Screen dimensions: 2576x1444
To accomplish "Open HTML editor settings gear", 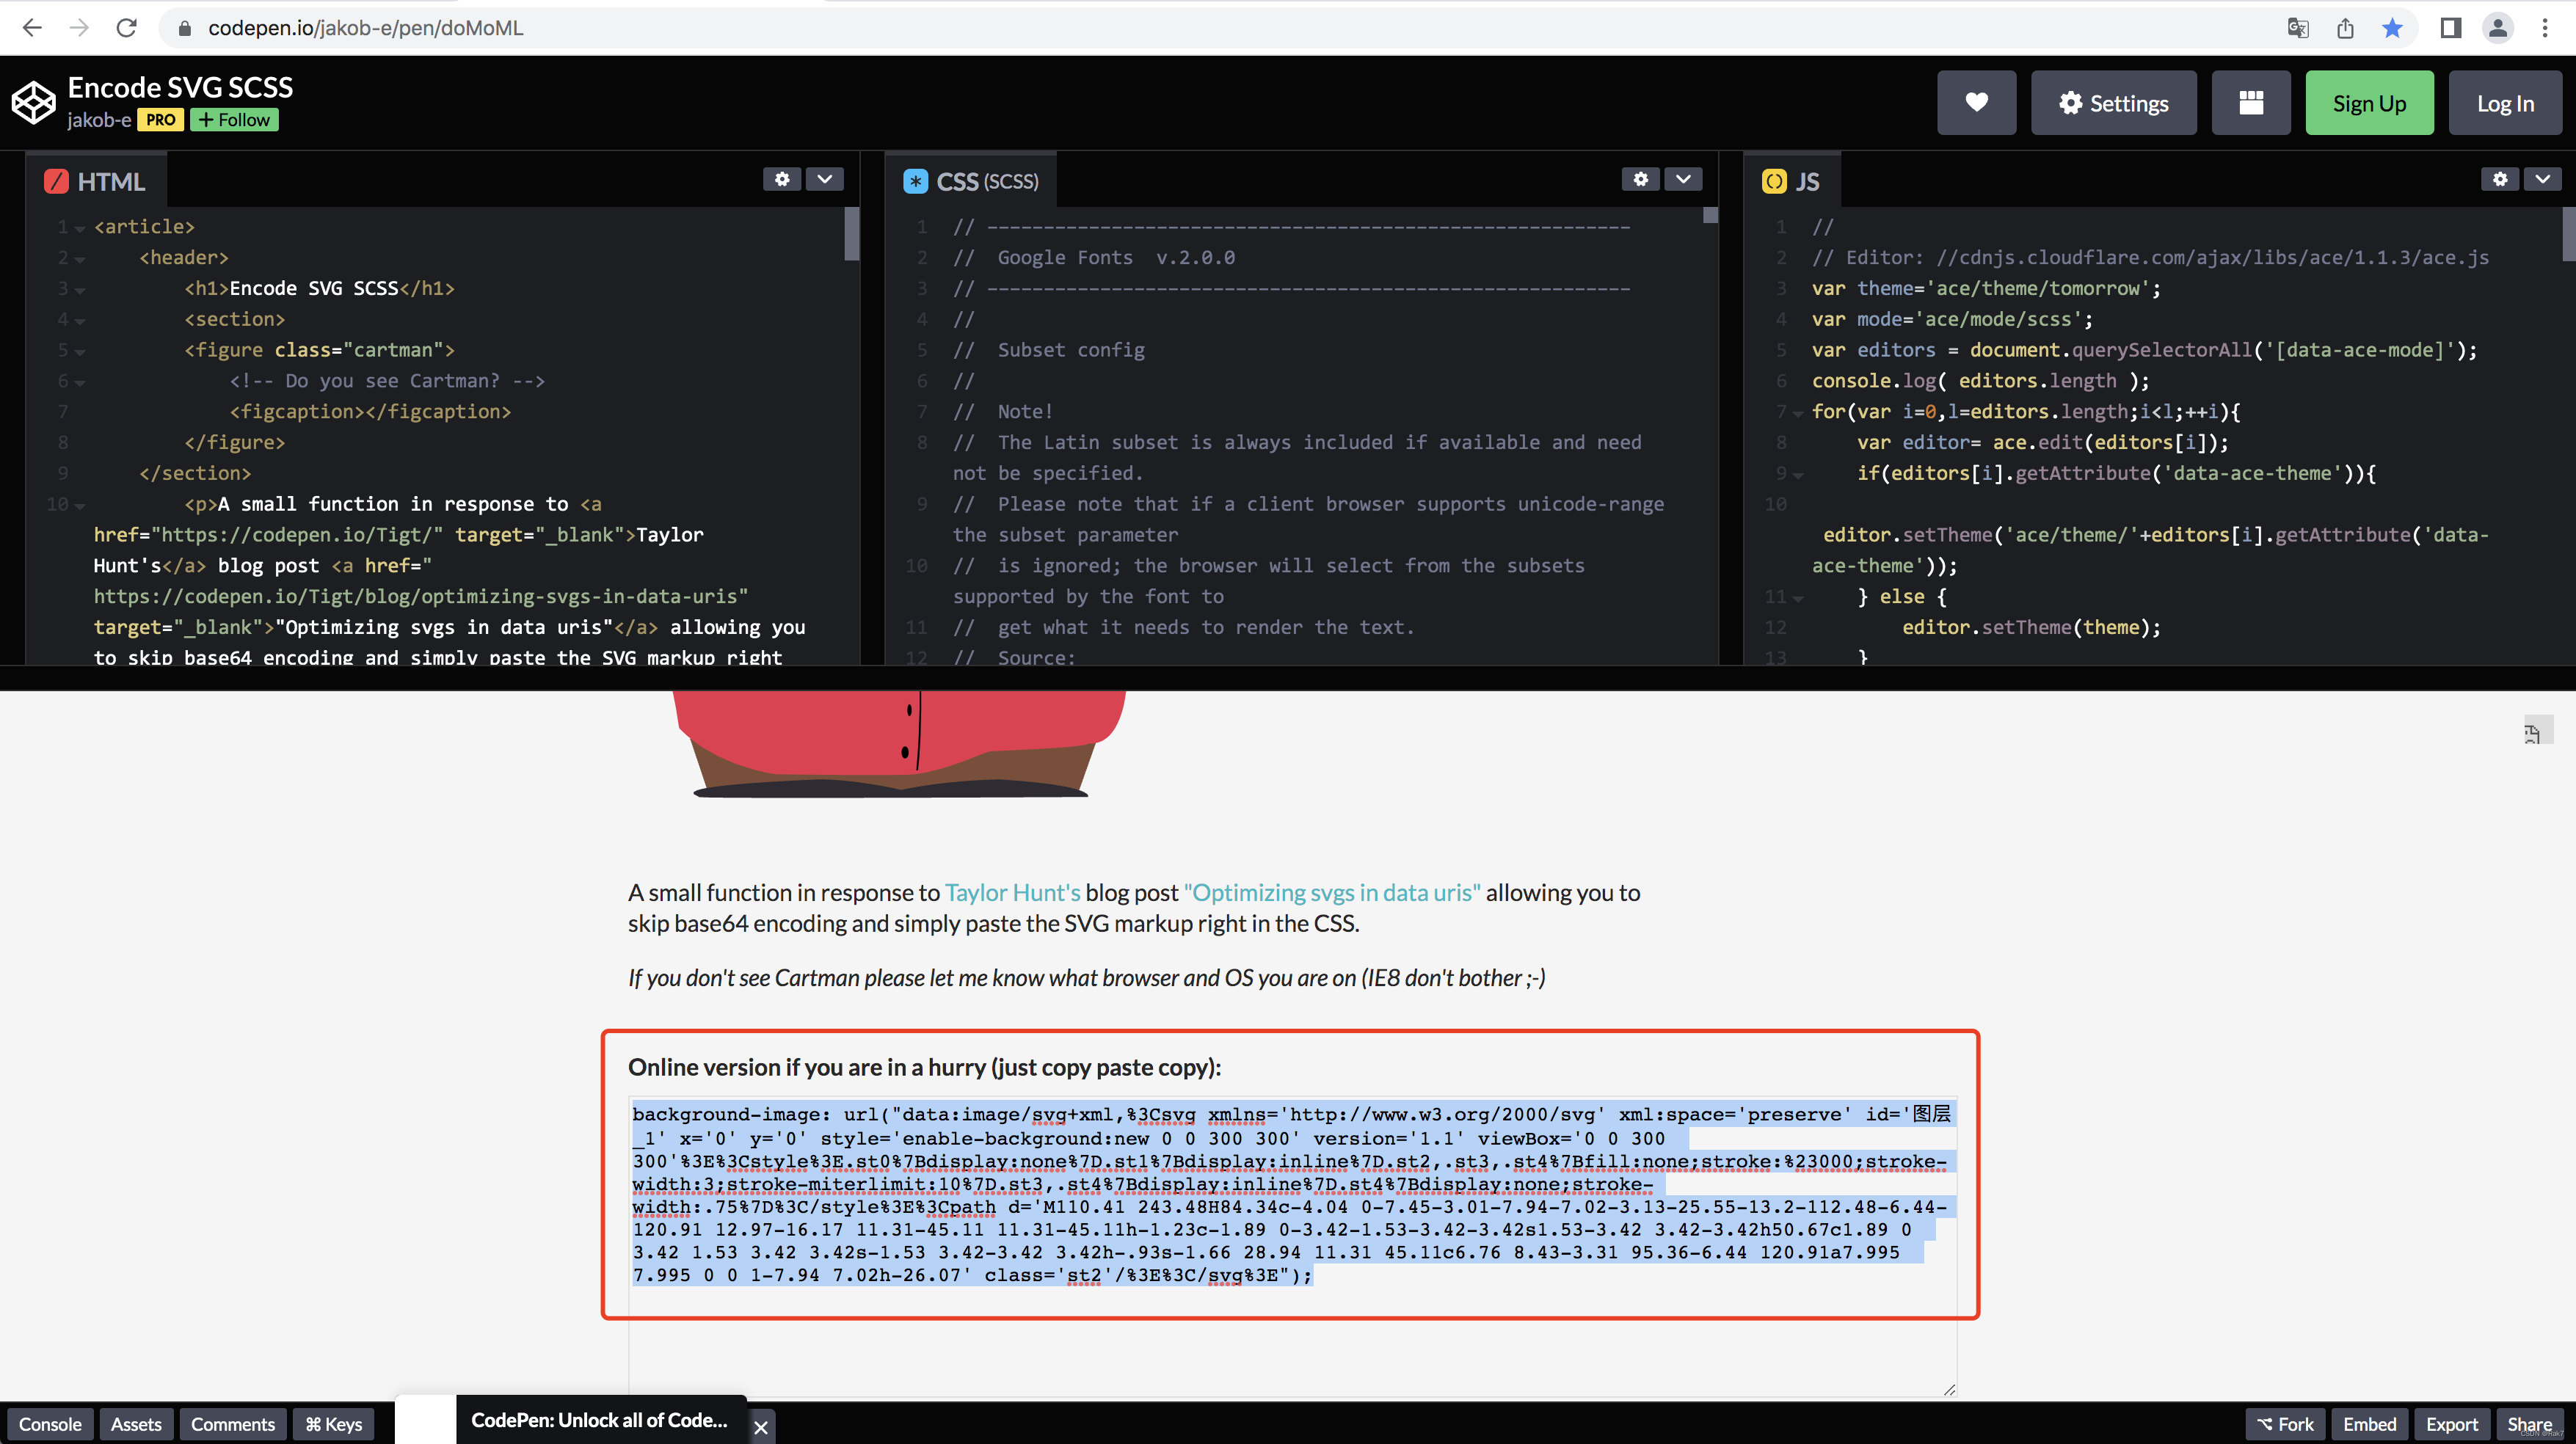I will click(x=782, y=179).
